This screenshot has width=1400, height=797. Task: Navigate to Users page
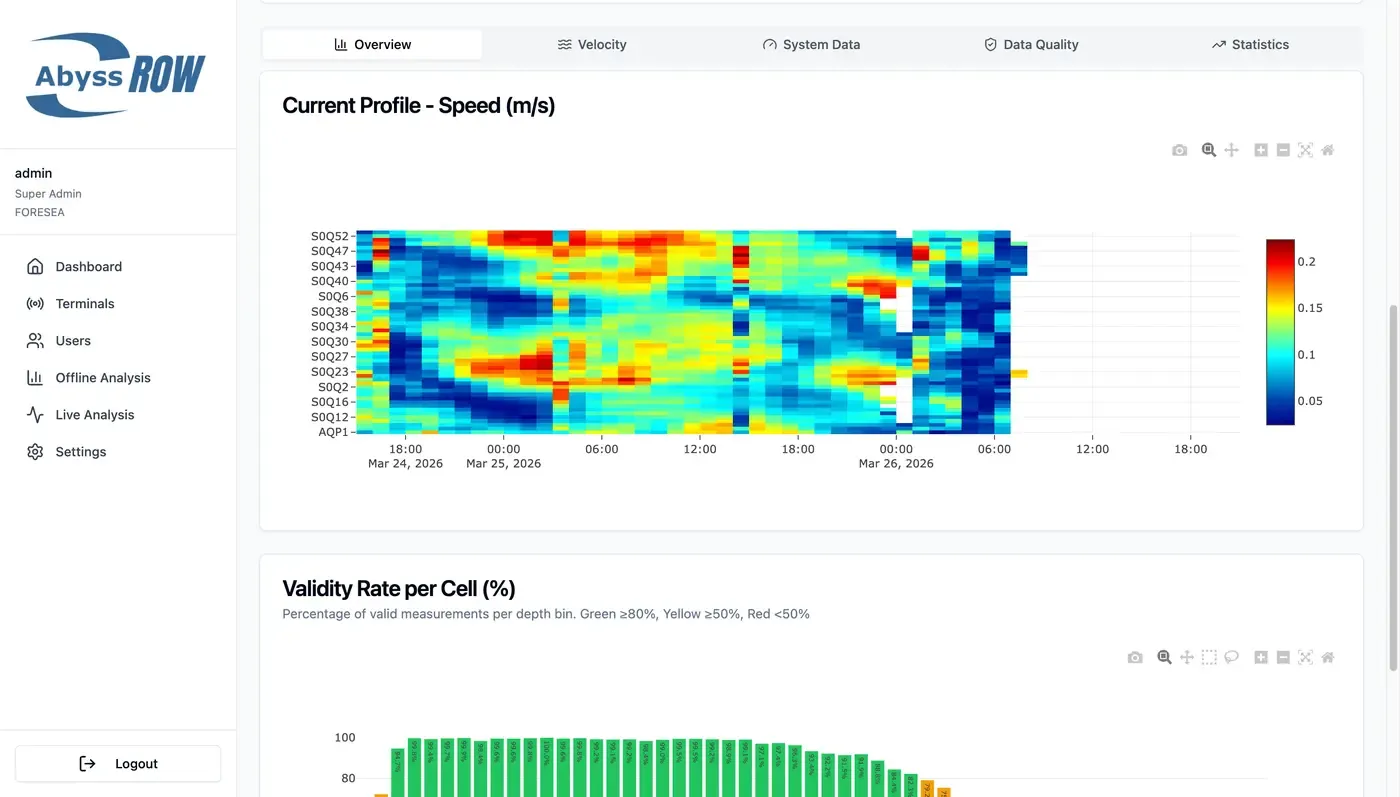pyautogui.click(x=118, y=340)
